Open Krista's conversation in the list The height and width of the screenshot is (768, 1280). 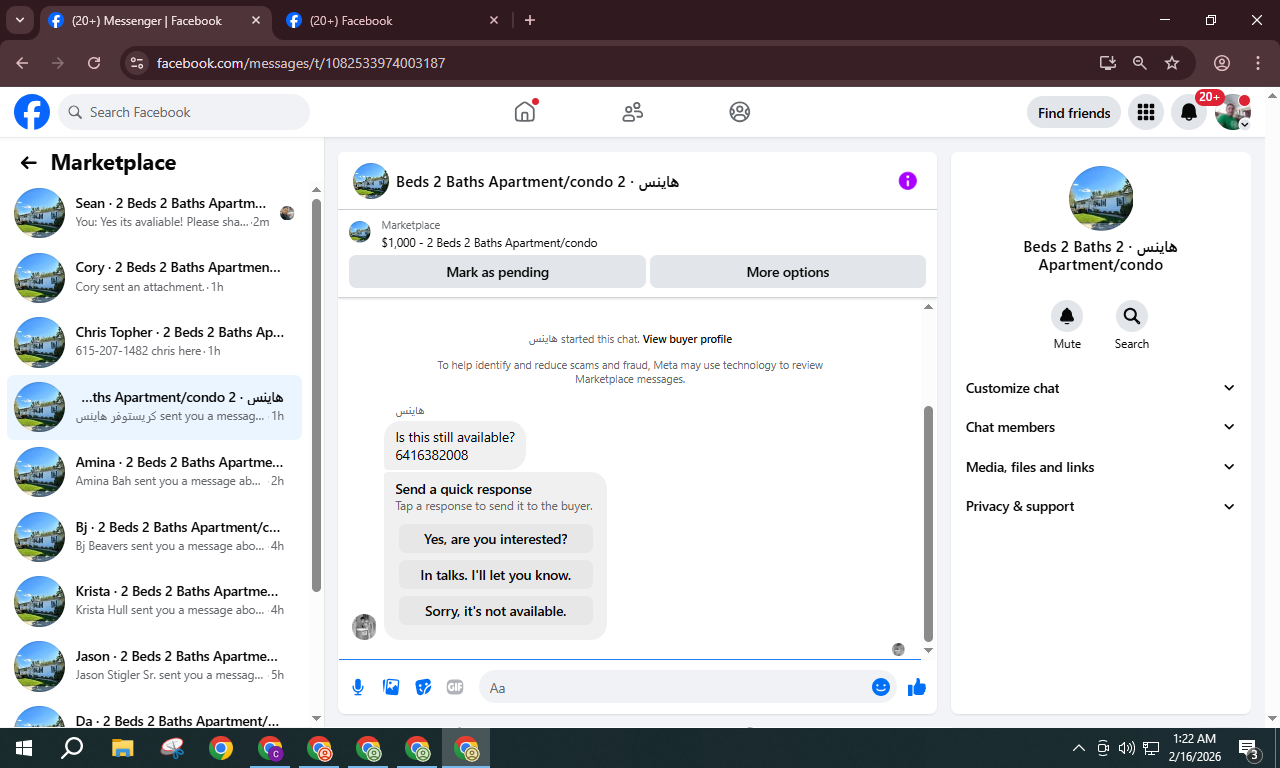[155, 601]
